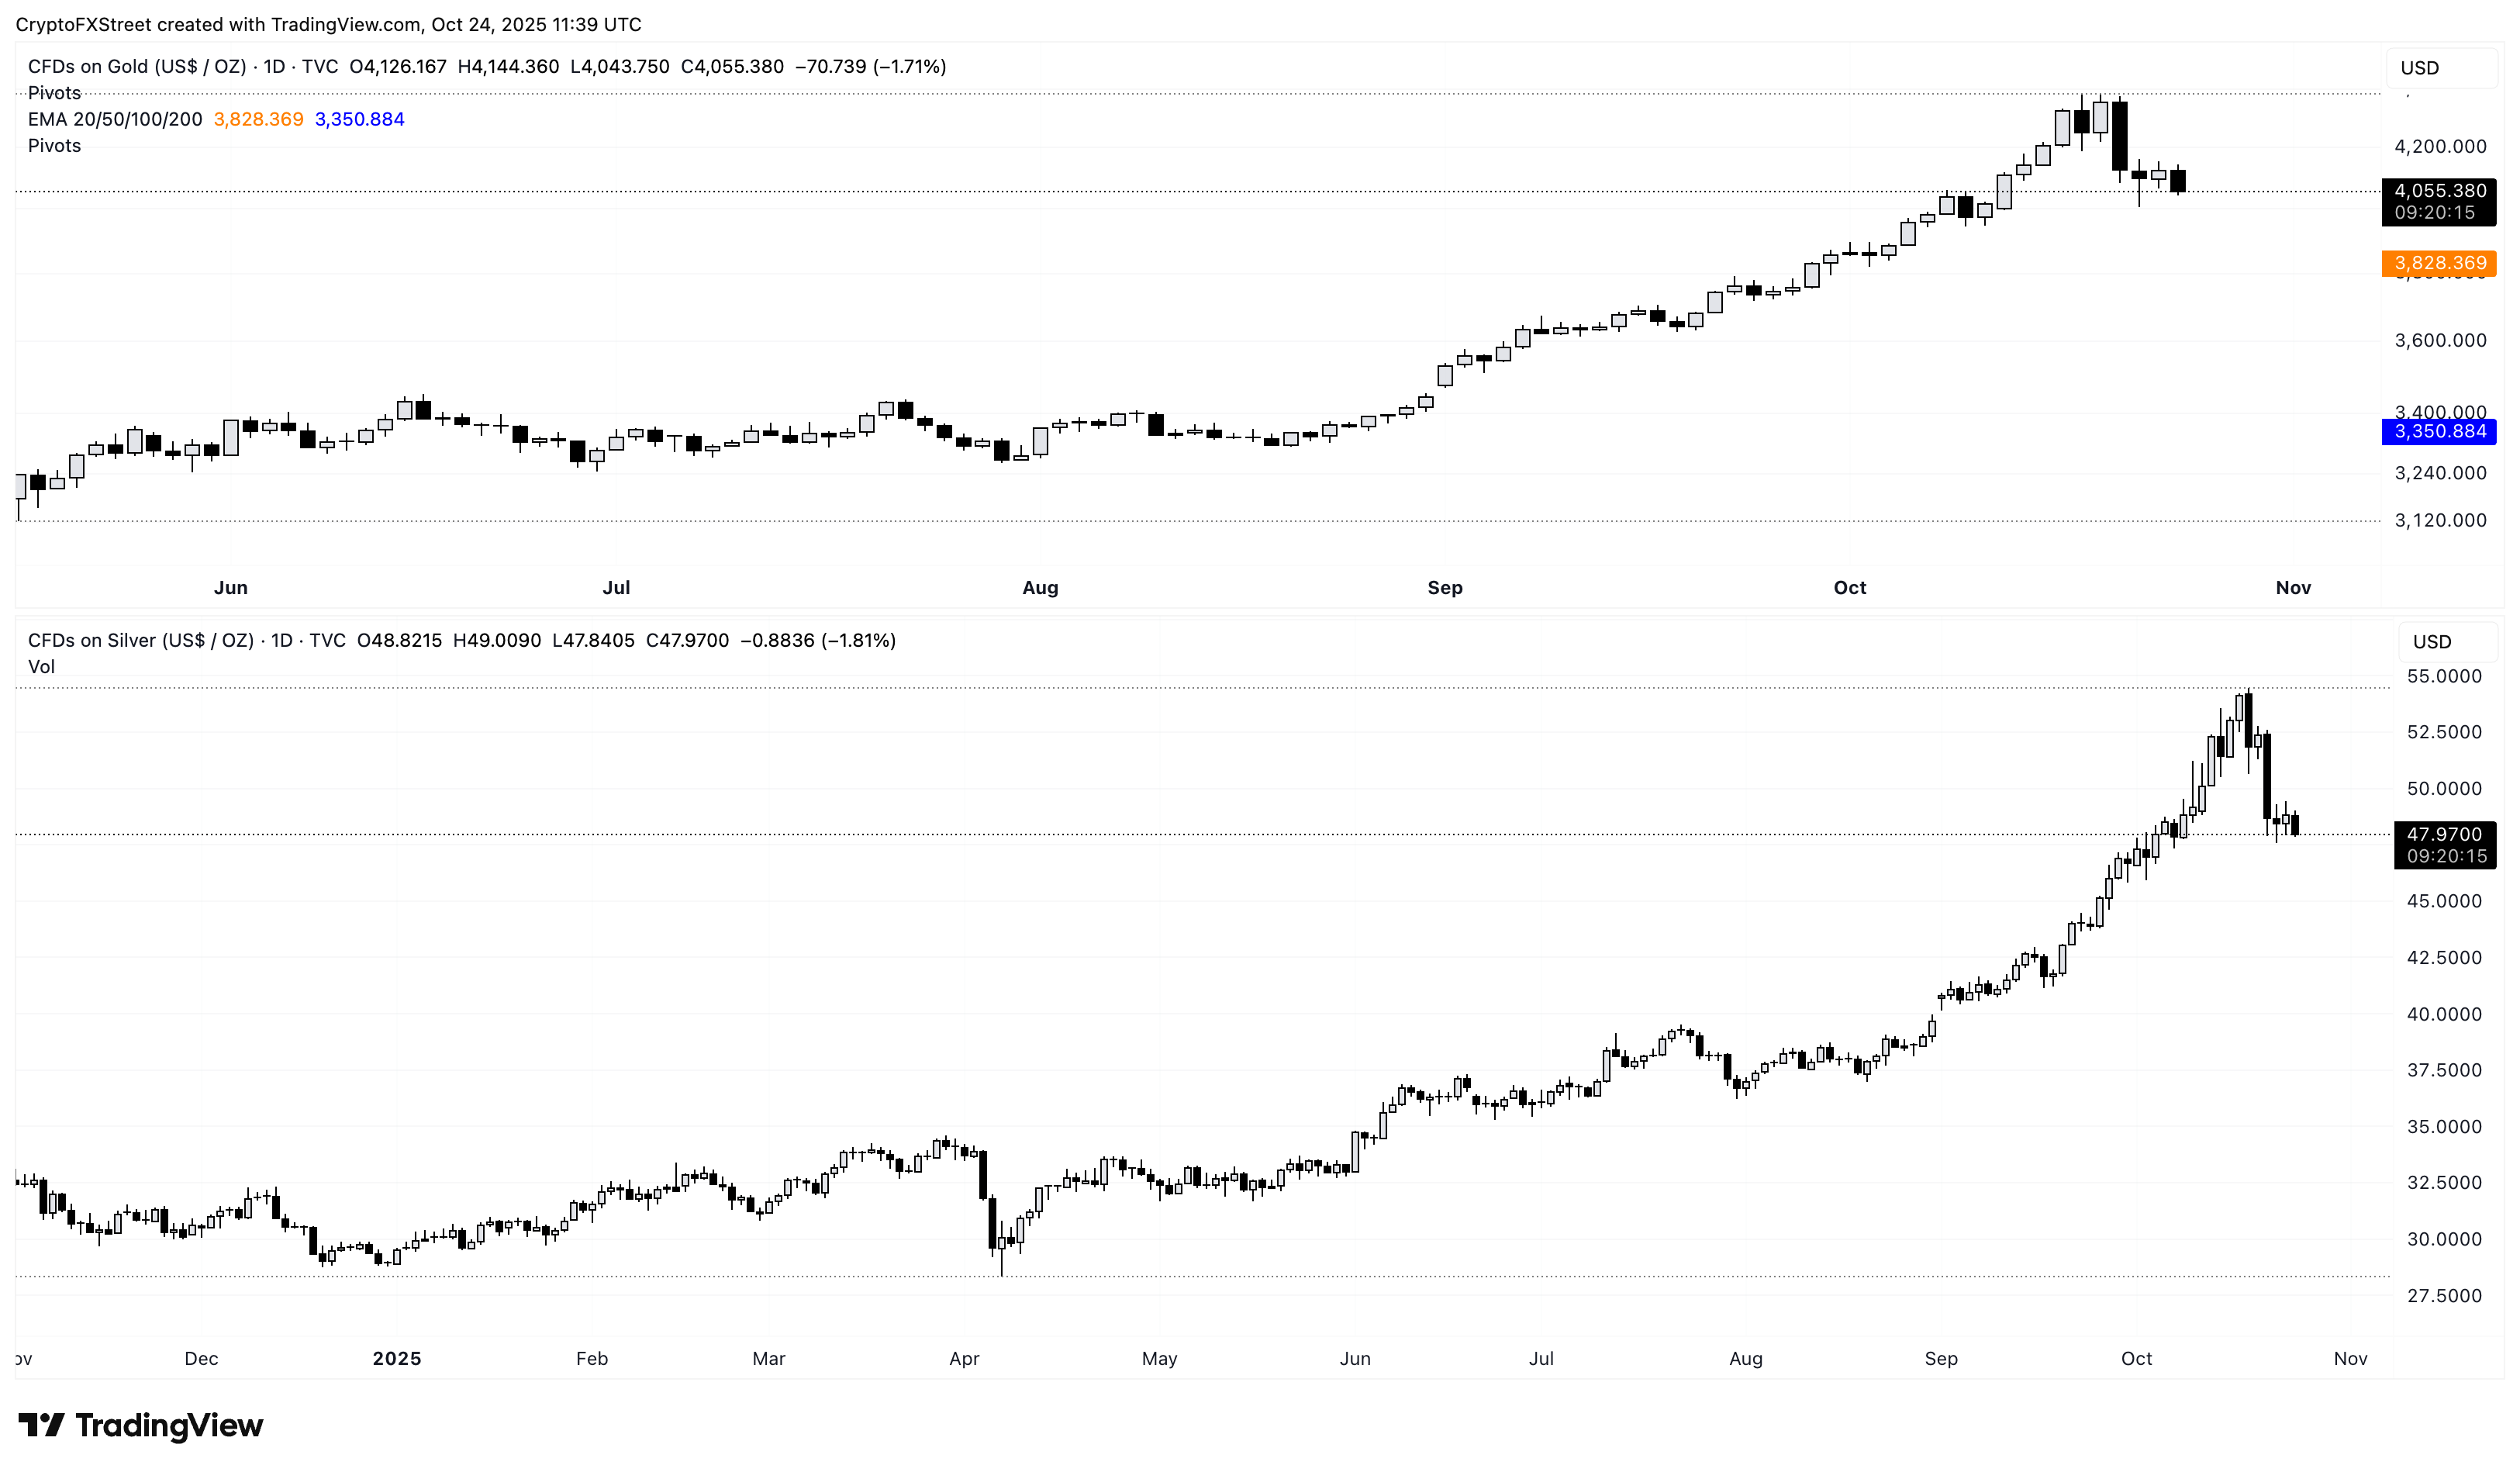Screen dimensions: 2520x1472
Task: Select the Vol indicator label on Silver chart
Action: pyautogui.click(x=41, y=667)
